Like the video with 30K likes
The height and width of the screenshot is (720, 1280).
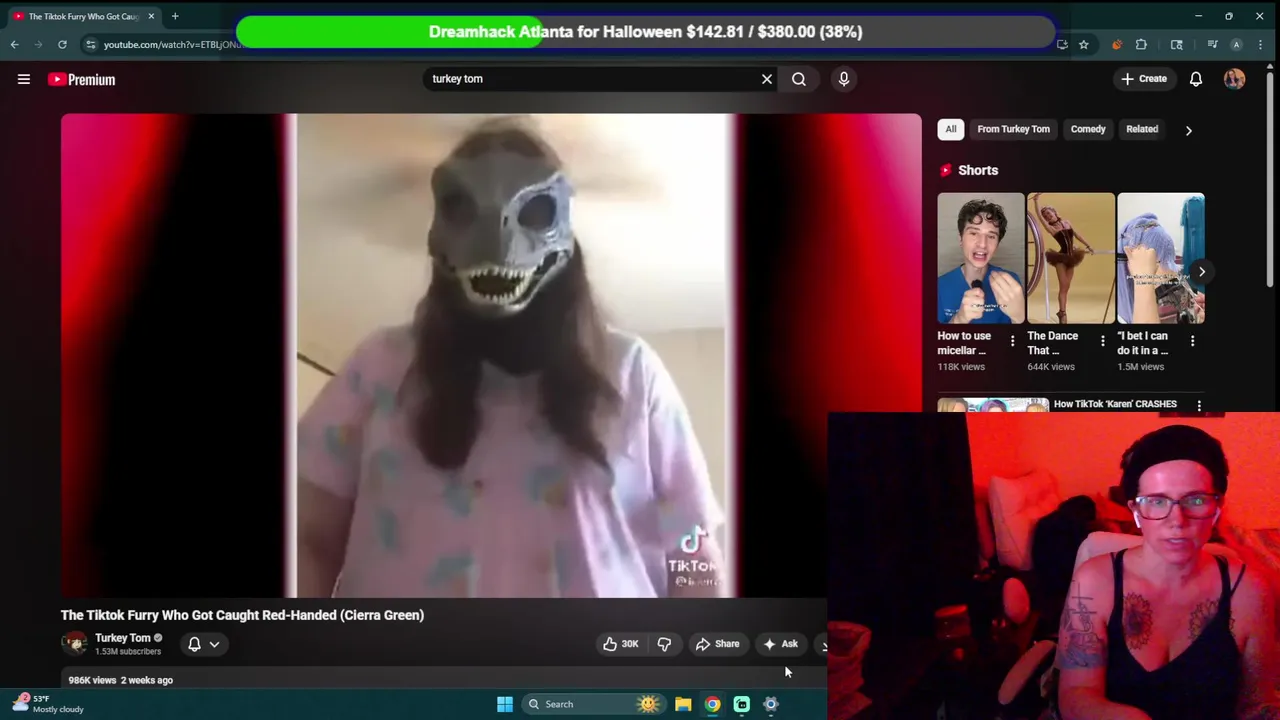(x=620, y=644)
